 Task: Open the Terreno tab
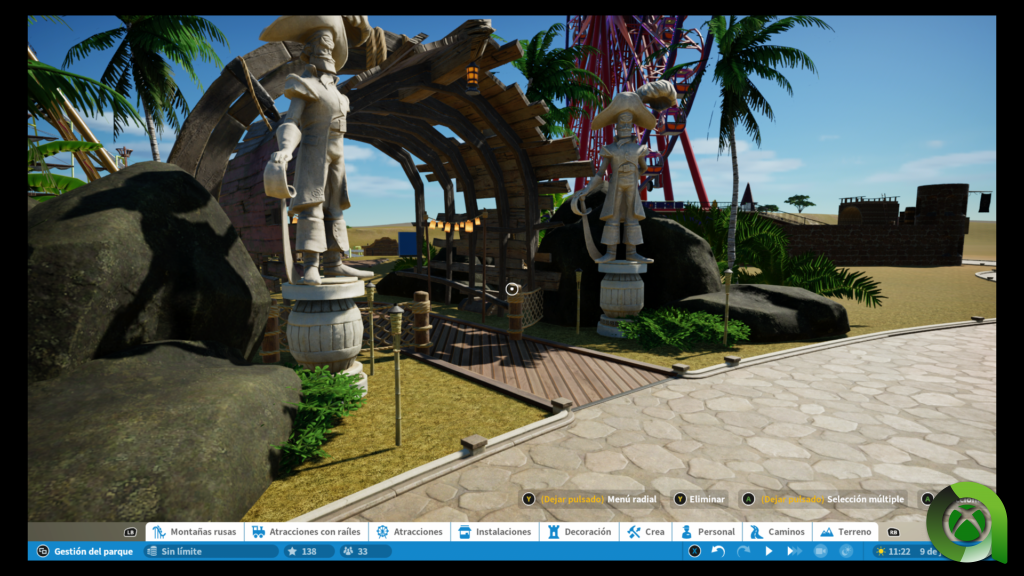845,532
